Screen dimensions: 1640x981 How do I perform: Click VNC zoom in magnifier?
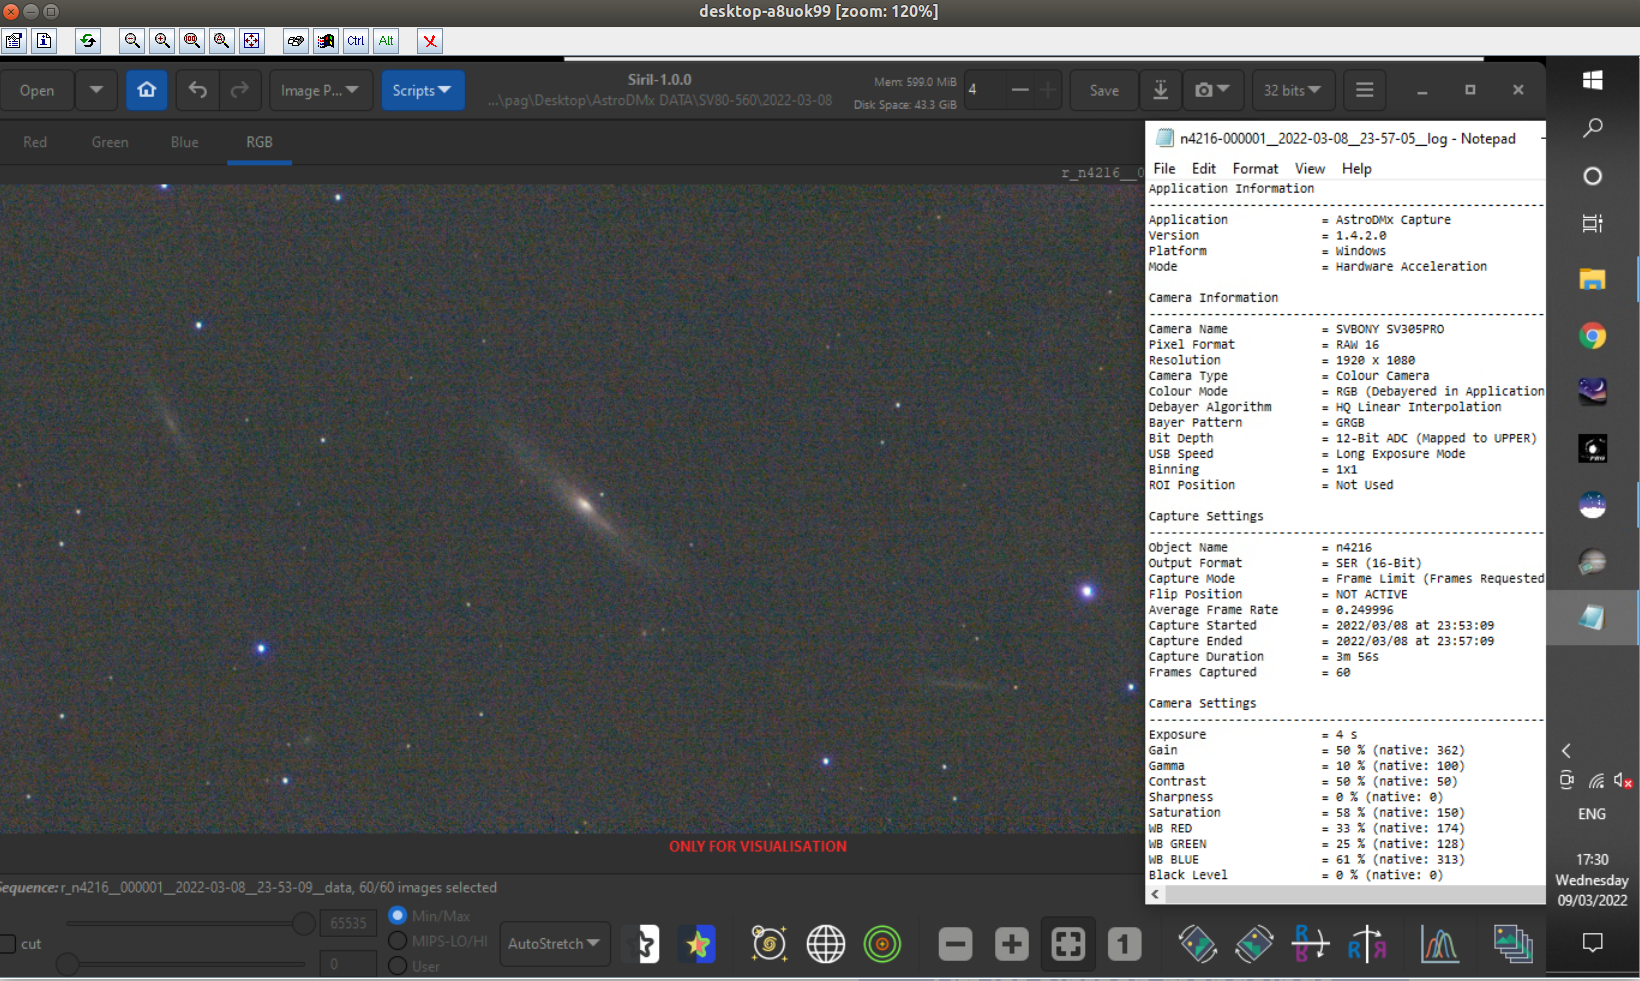pos(162,41)
